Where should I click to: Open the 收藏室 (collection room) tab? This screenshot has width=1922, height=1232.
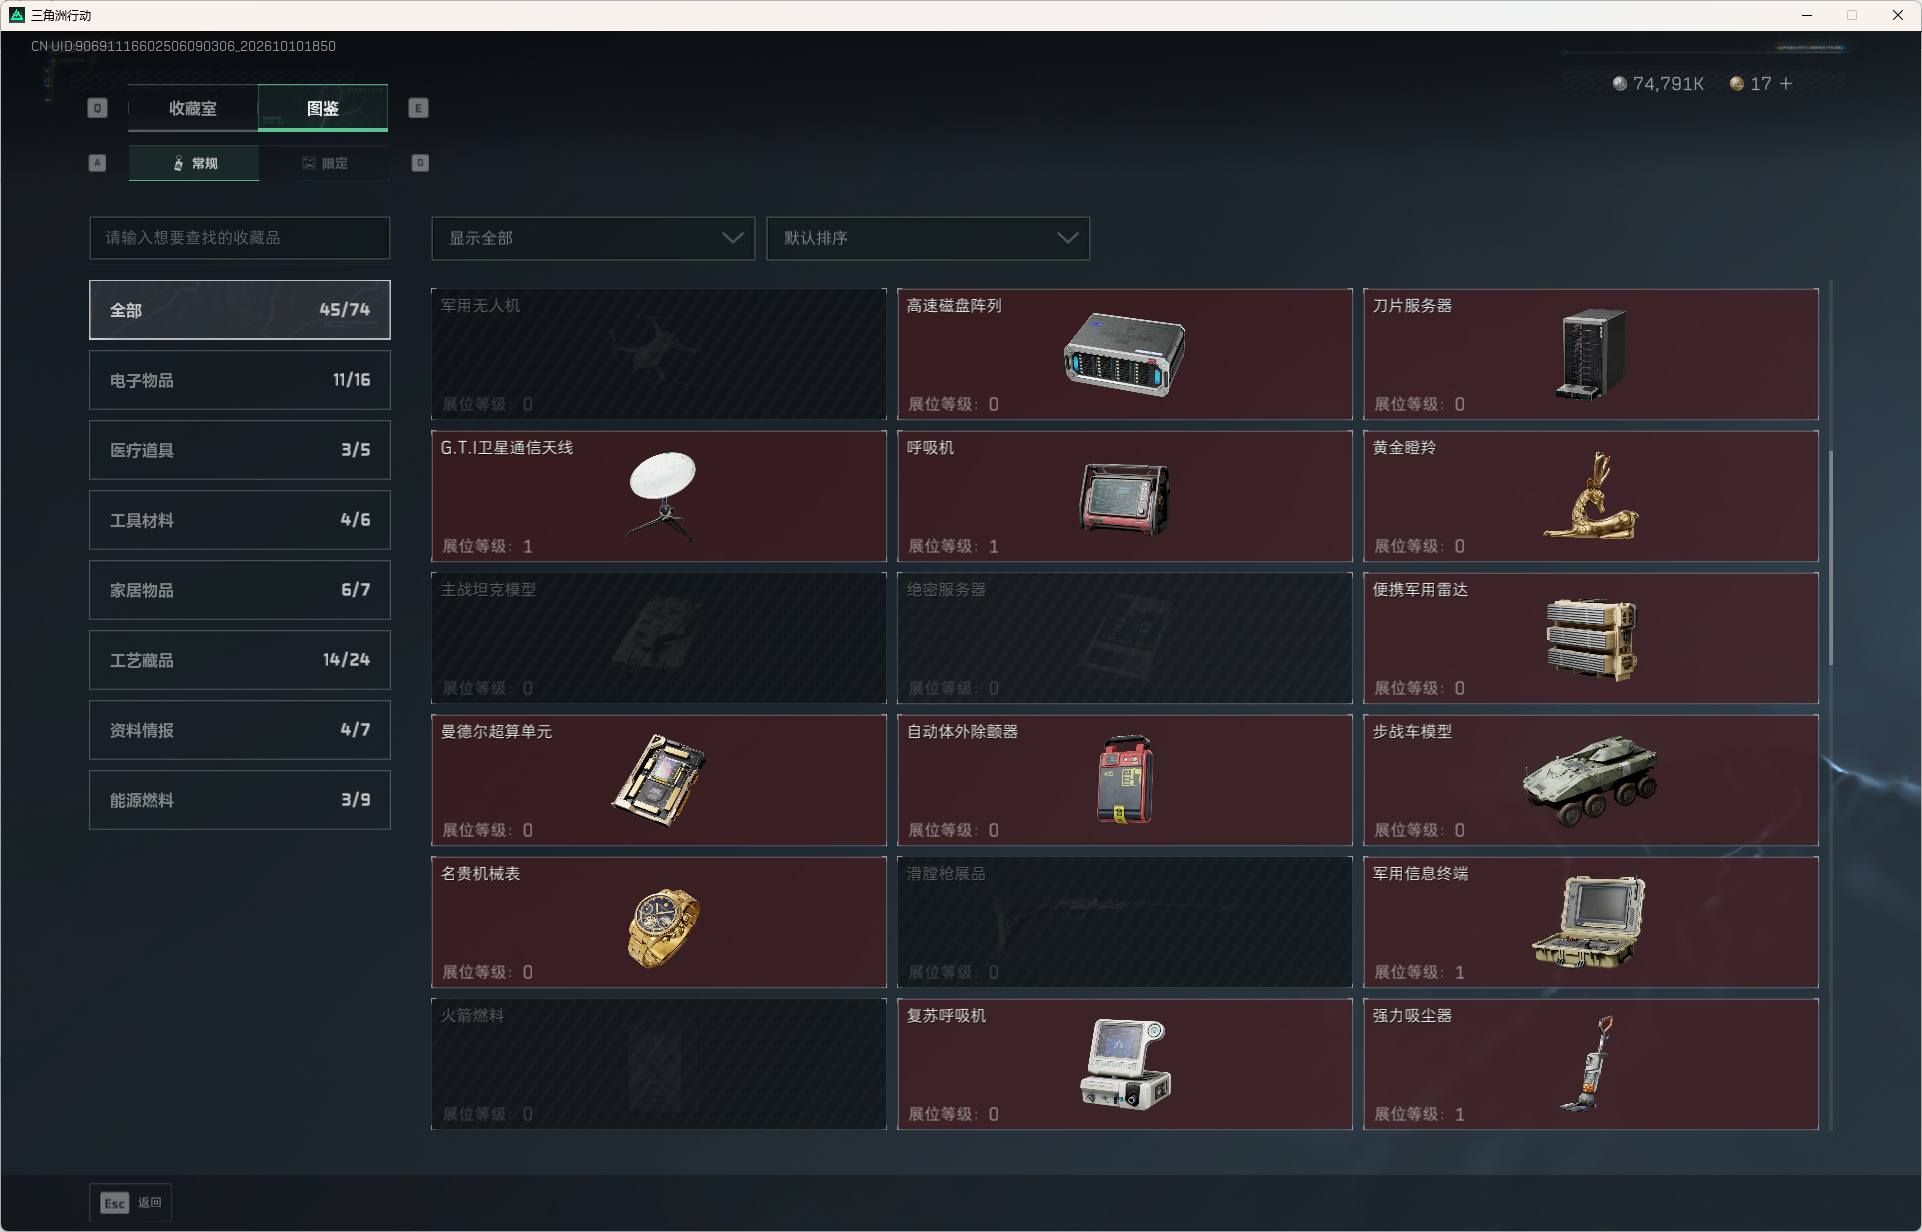[x=193, y=108]
